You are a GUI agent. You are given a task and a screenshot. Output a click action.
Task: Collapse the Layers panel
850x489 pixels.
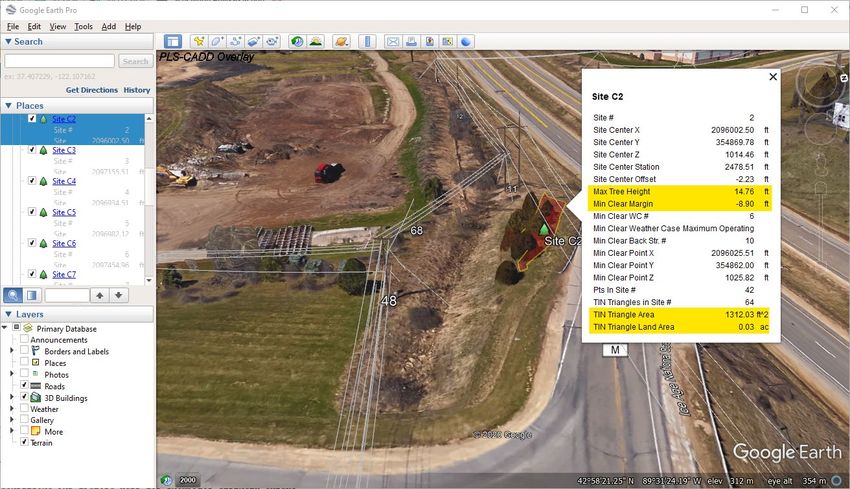[x=8, y=314]
